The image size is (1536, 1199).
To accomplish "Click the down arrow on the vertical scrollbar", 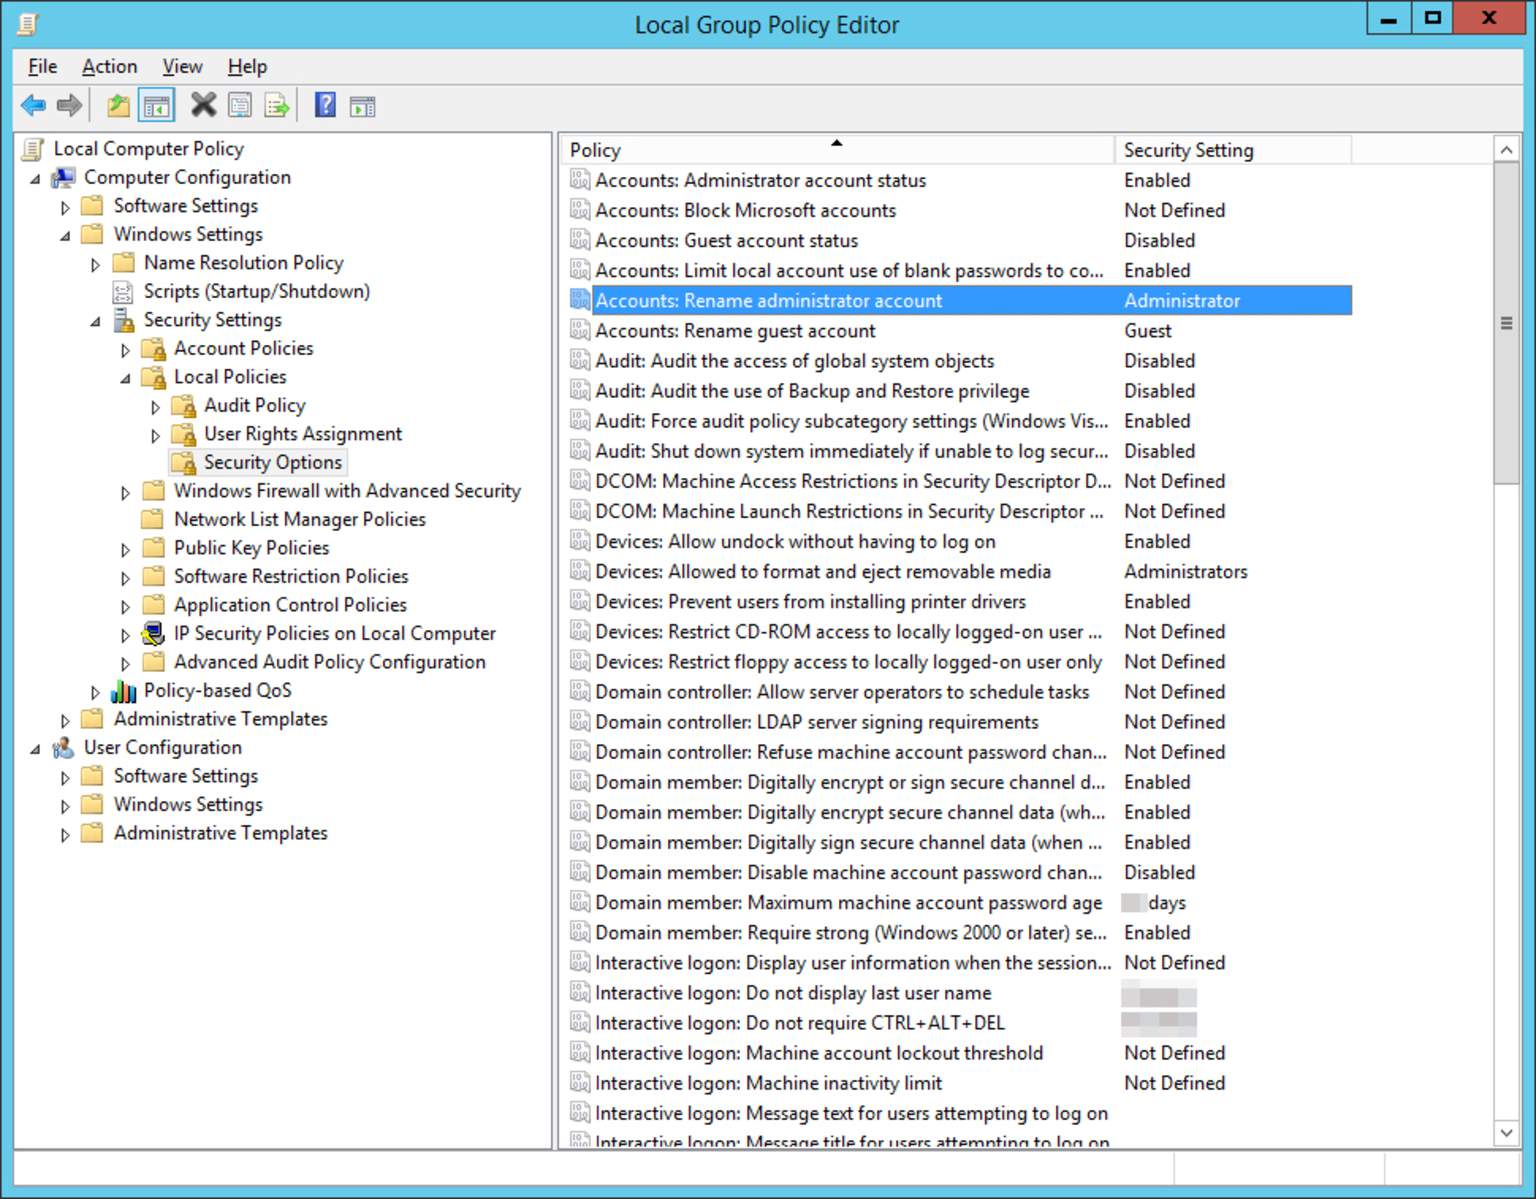I will pyautogui.click(x=1506, y=1133).
